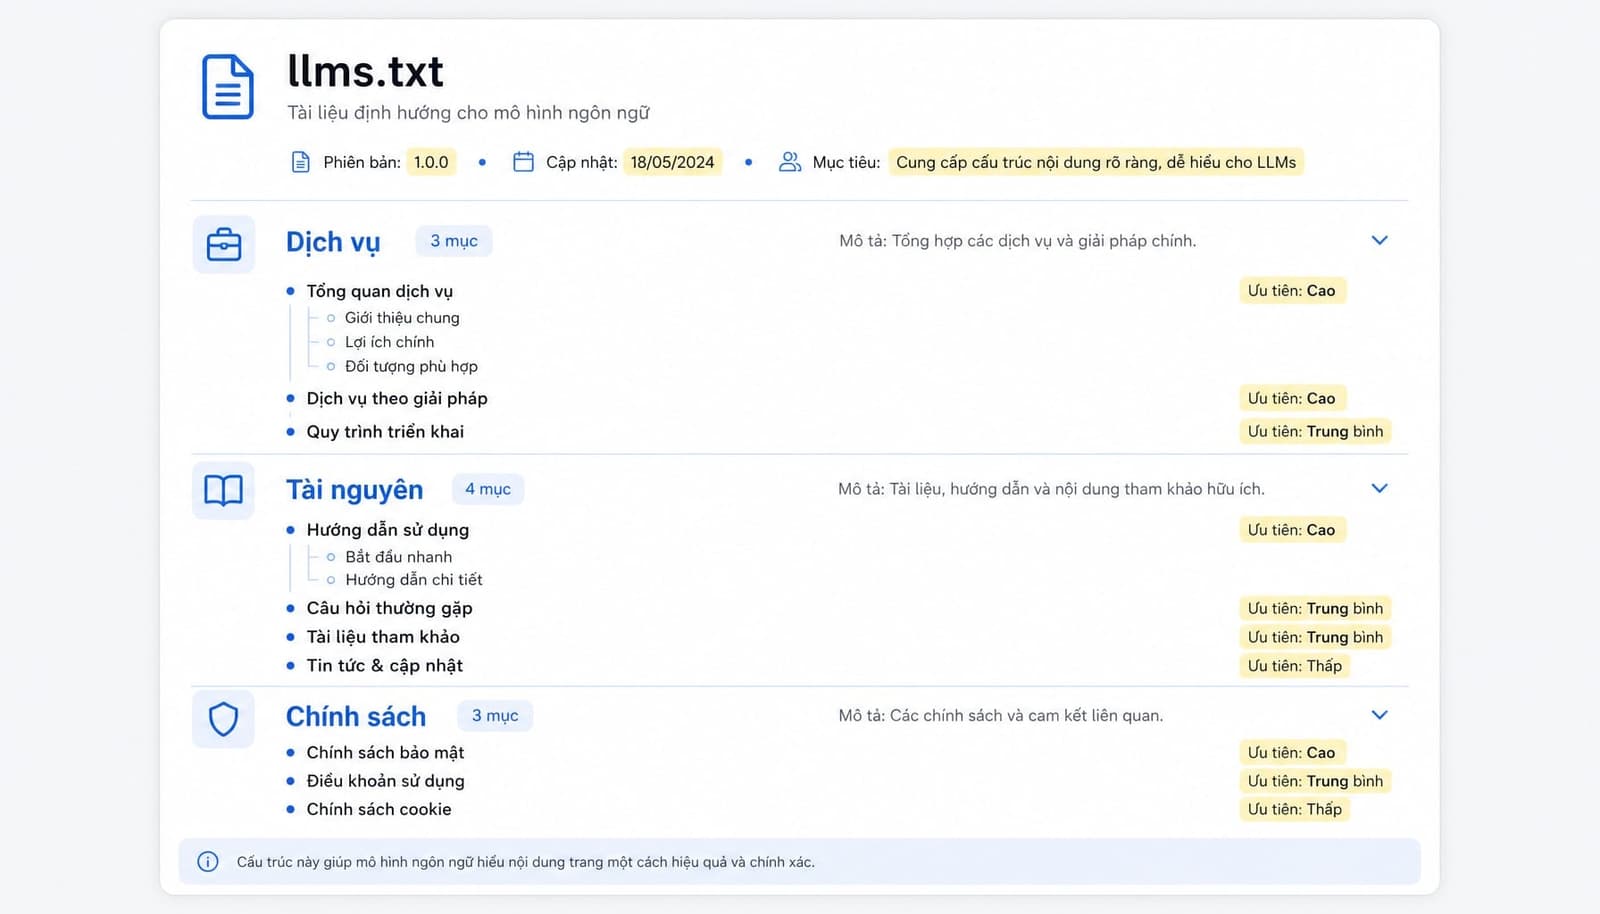Click priority badge for Tài liệu tham khảo
This screenshot has height=914, width=1600.
click(1315, 637)
